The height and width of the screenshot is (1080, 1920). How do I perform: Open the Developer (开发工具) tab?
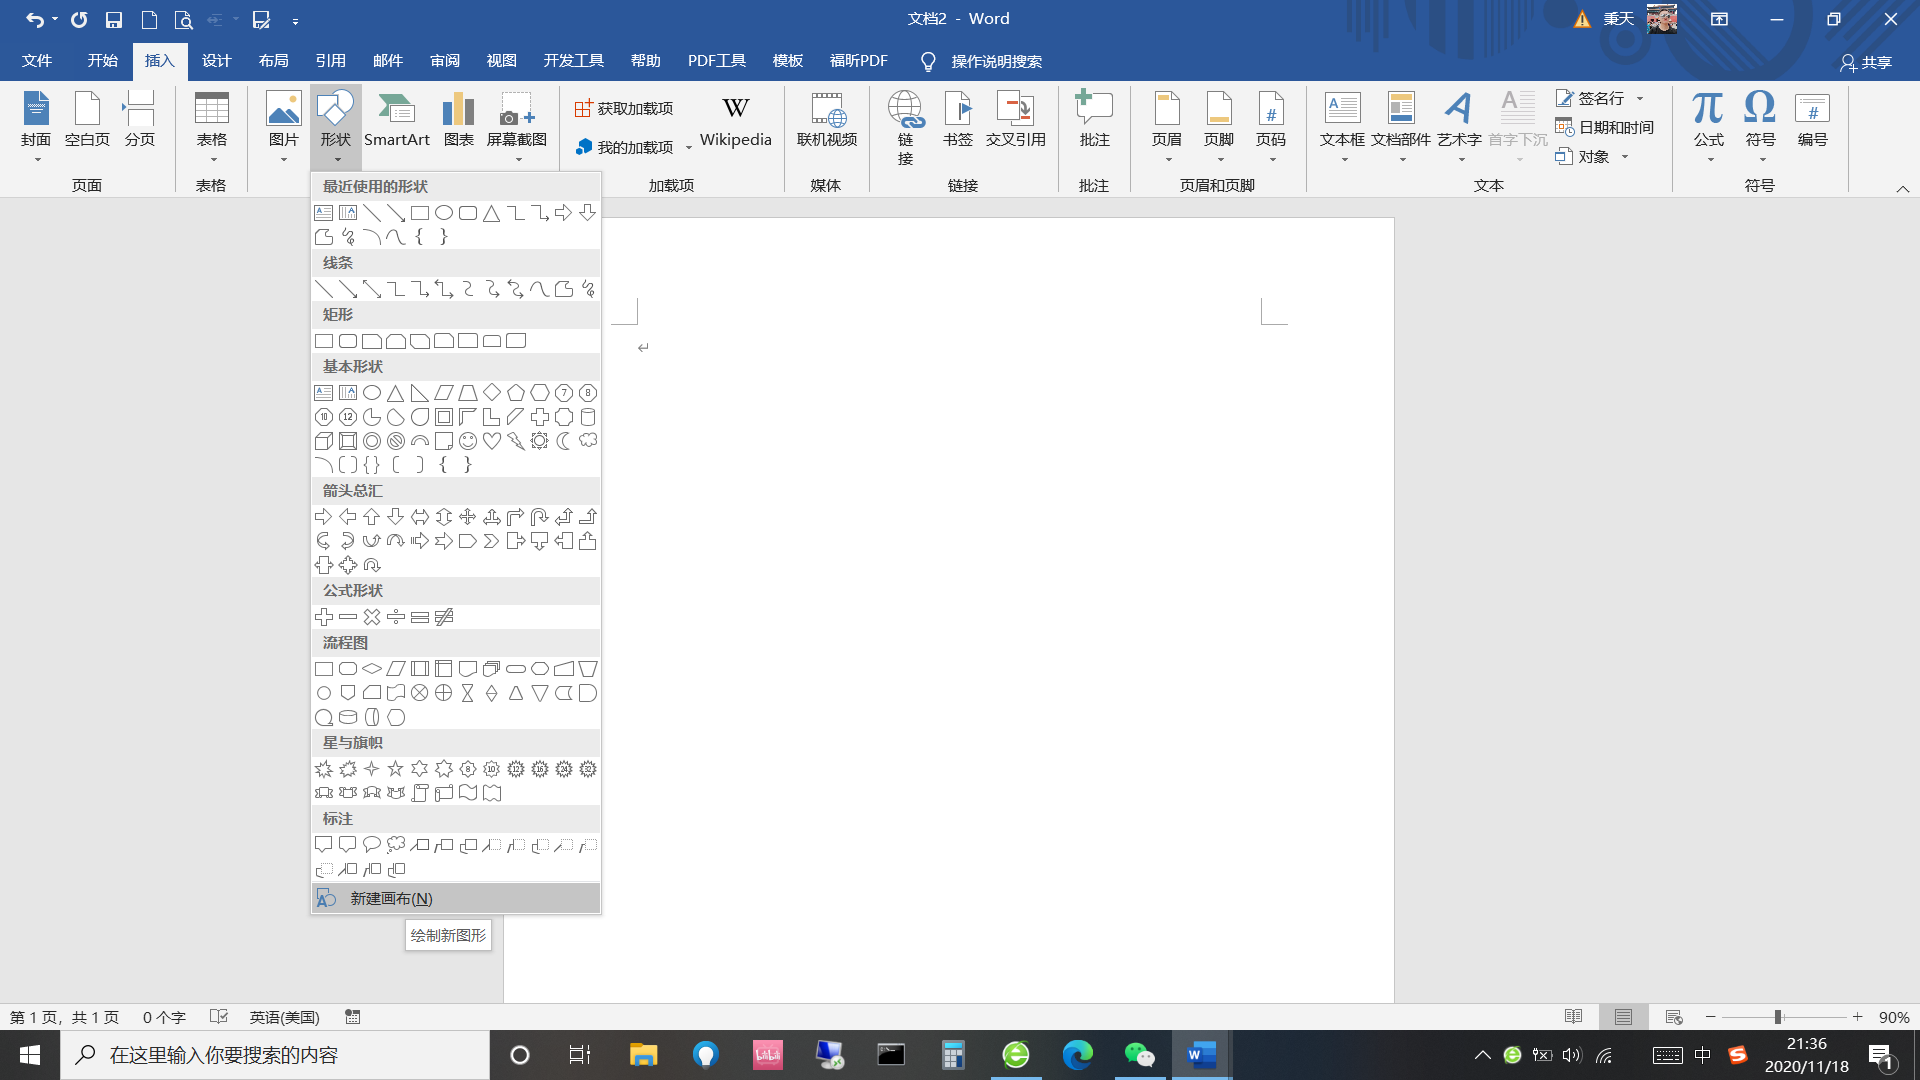[x=573, y=61]
